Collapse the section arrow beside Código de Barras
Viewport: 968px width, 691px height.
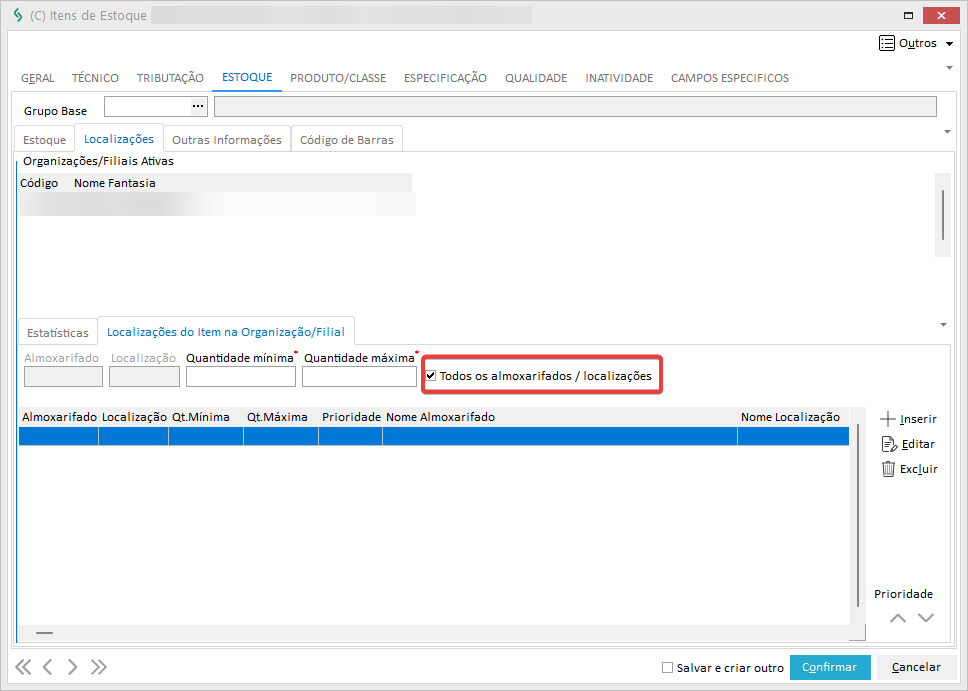pyautogui.click(x=946, y=131)
